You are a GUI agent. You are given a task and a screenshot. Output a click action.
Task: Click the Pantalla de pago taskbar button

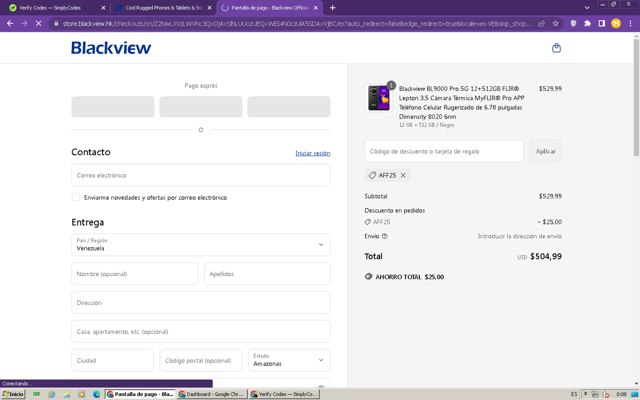[140, 394]
